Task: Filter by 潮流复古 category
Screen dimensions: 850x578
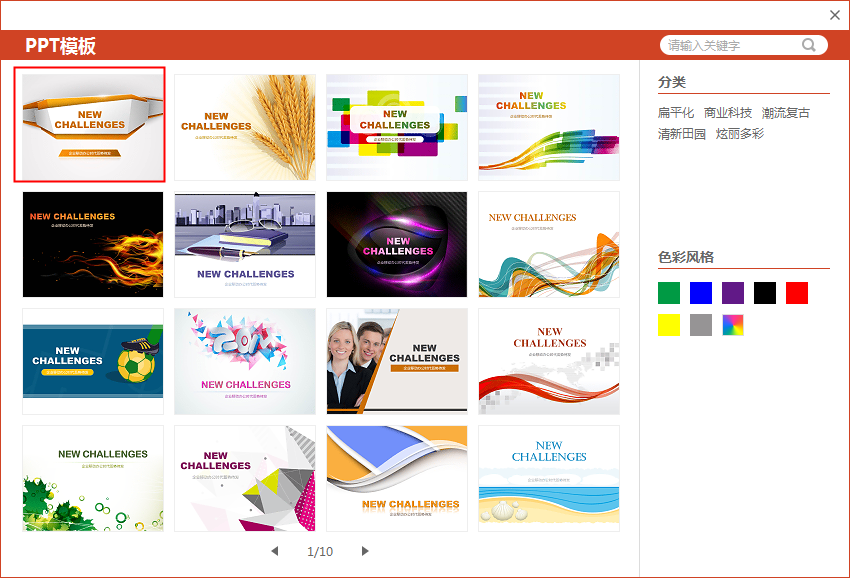Action: (x=786, y=113)
